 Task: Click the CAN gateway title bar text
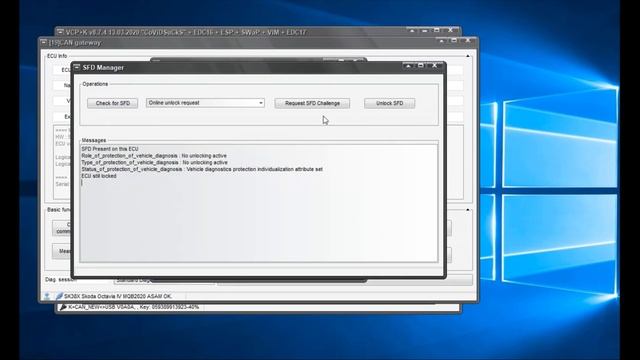[75, 42]
